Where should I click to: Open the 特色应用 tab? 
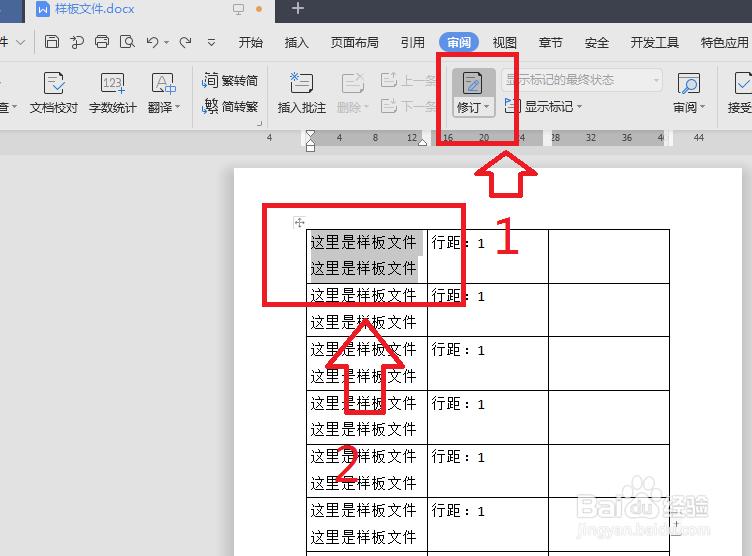click(724, 43)
